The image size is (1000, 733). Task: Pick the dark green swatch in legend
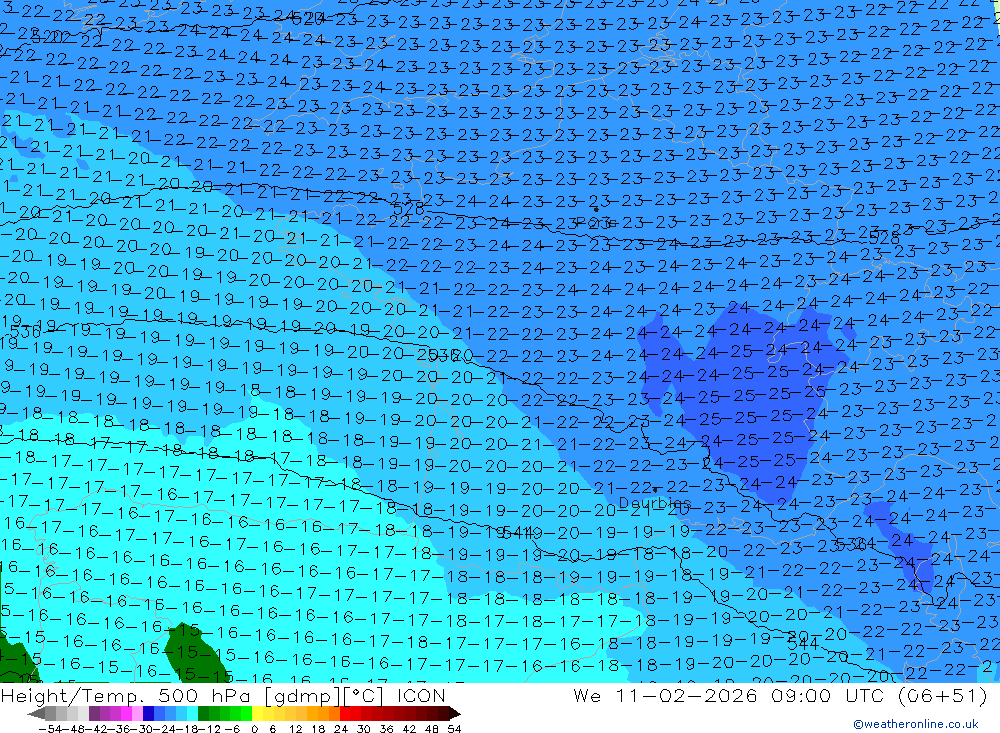pos(203,713)
